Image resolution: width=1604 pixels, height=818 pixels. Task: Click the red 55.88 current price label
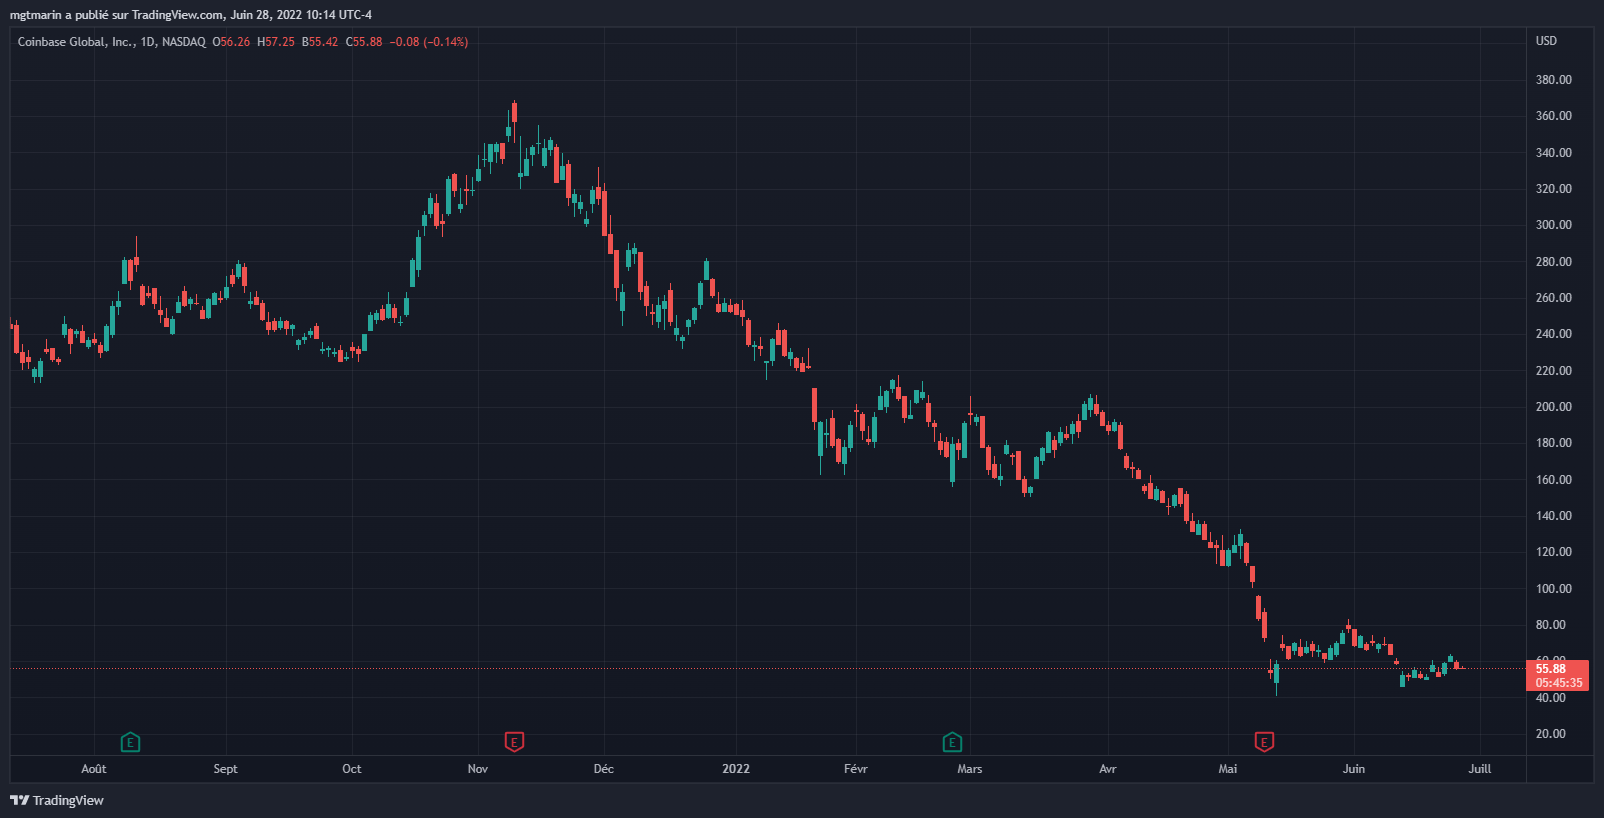point(1551,669)
